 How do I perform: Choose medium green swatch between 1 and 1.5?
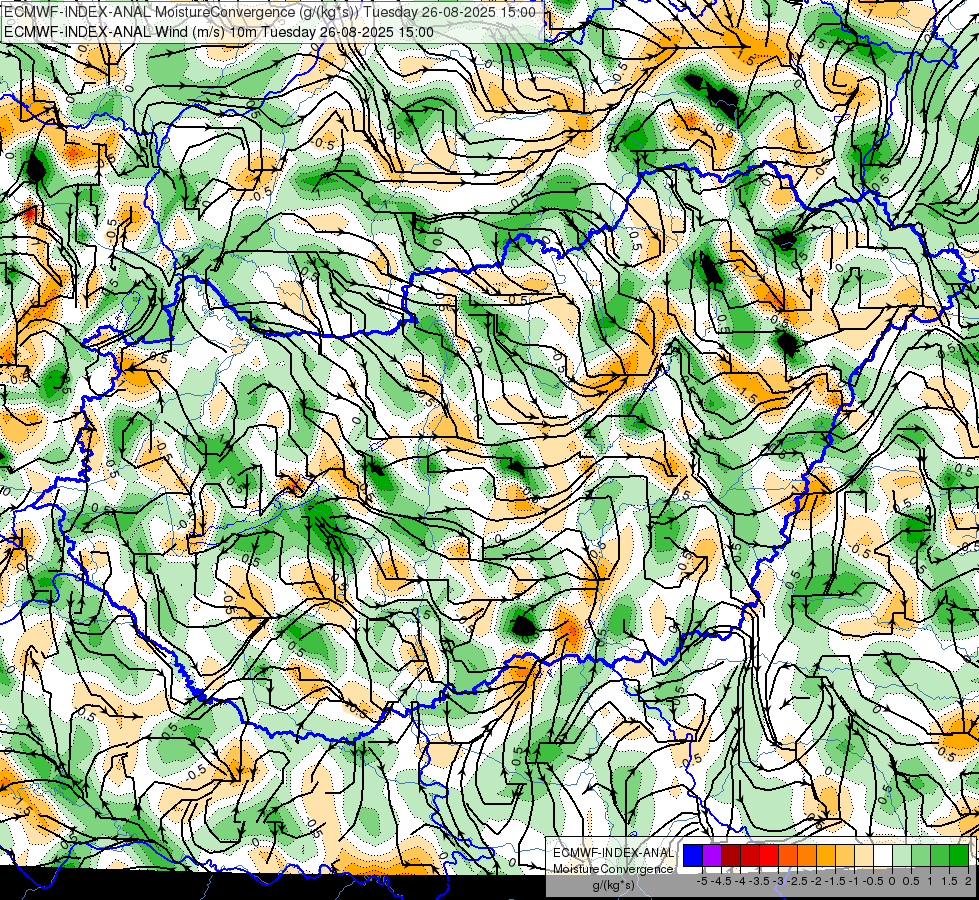coord(940,855)
